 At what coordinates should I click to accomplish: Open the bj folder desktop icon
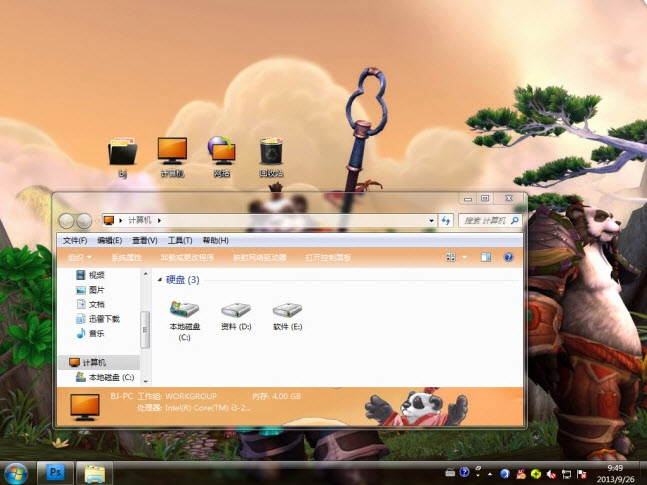tap(123, 157)
